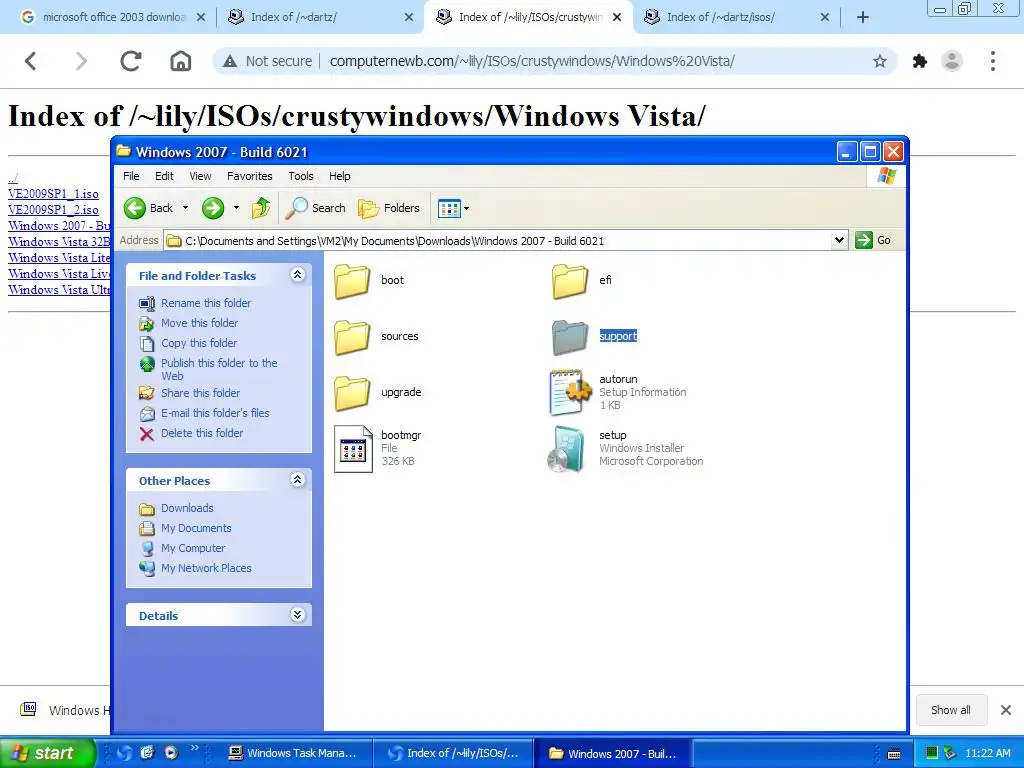Viewport: 1024px width, 768px height.
Task: Switch to Index of /~lily/ISOs taskbar button
Action: [x=453, y=753]
